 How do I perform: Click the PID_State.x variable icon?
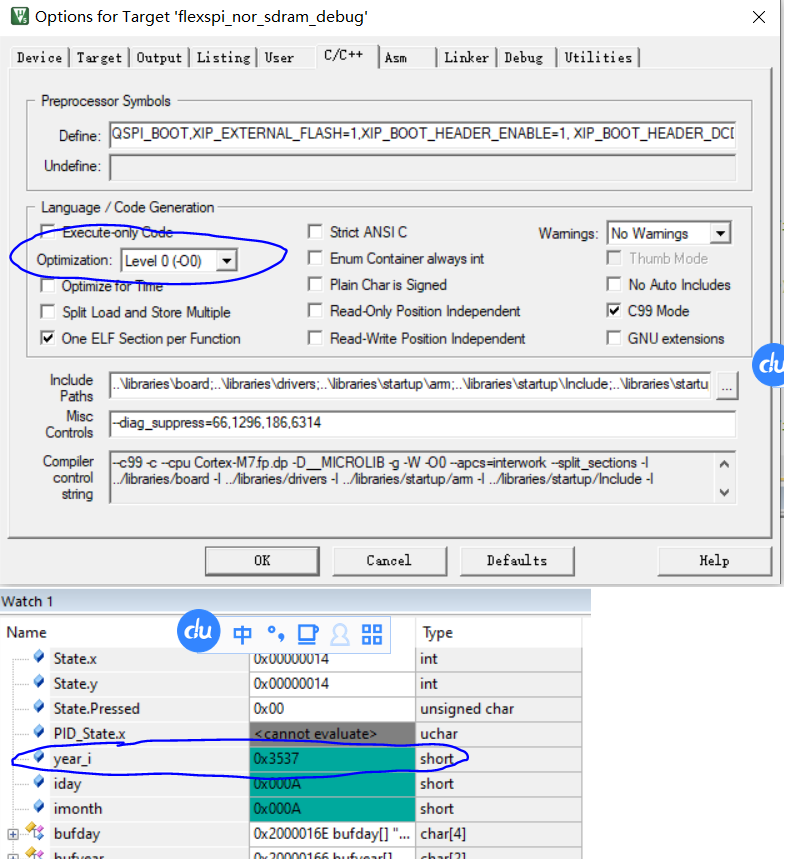click(x=38, y=731)
